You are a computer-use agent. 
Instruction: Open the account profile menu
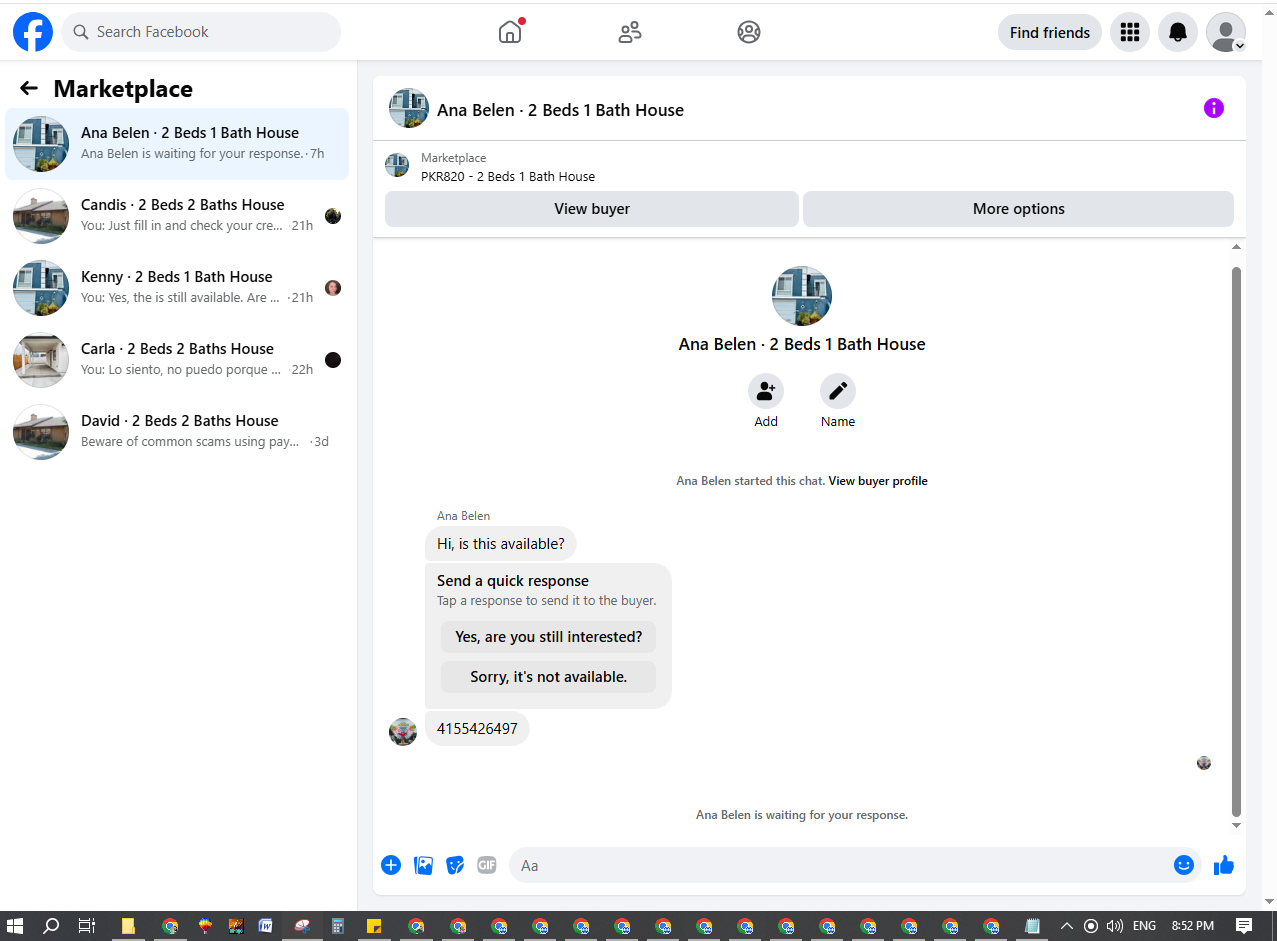point(1226,32)
